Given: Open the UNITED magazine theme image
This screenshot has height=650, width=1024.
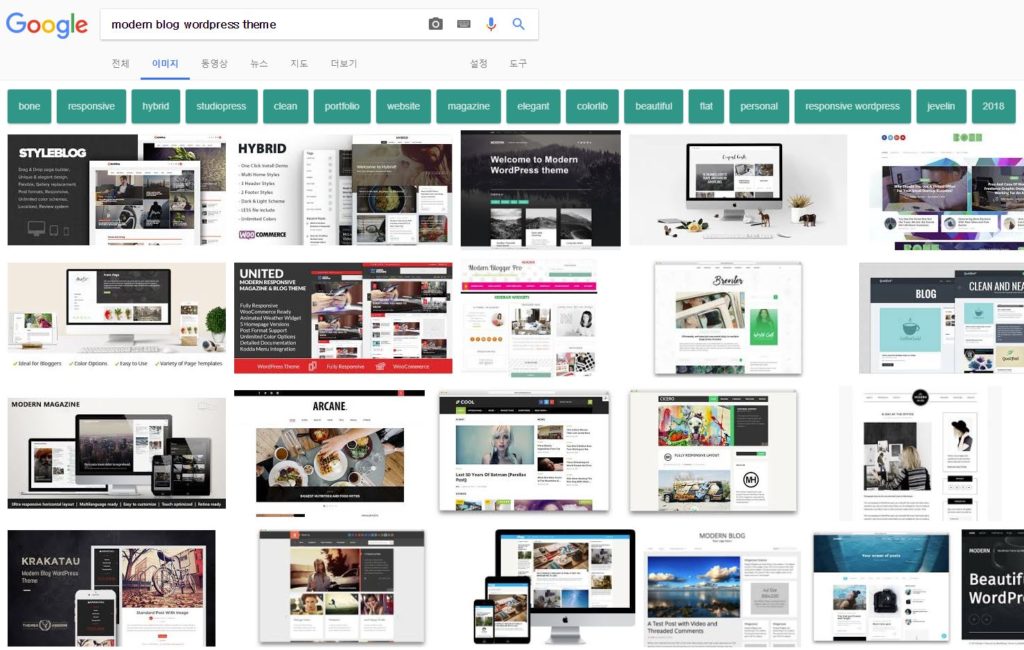Looking at the screenshot, I should (x=343, y=318).
